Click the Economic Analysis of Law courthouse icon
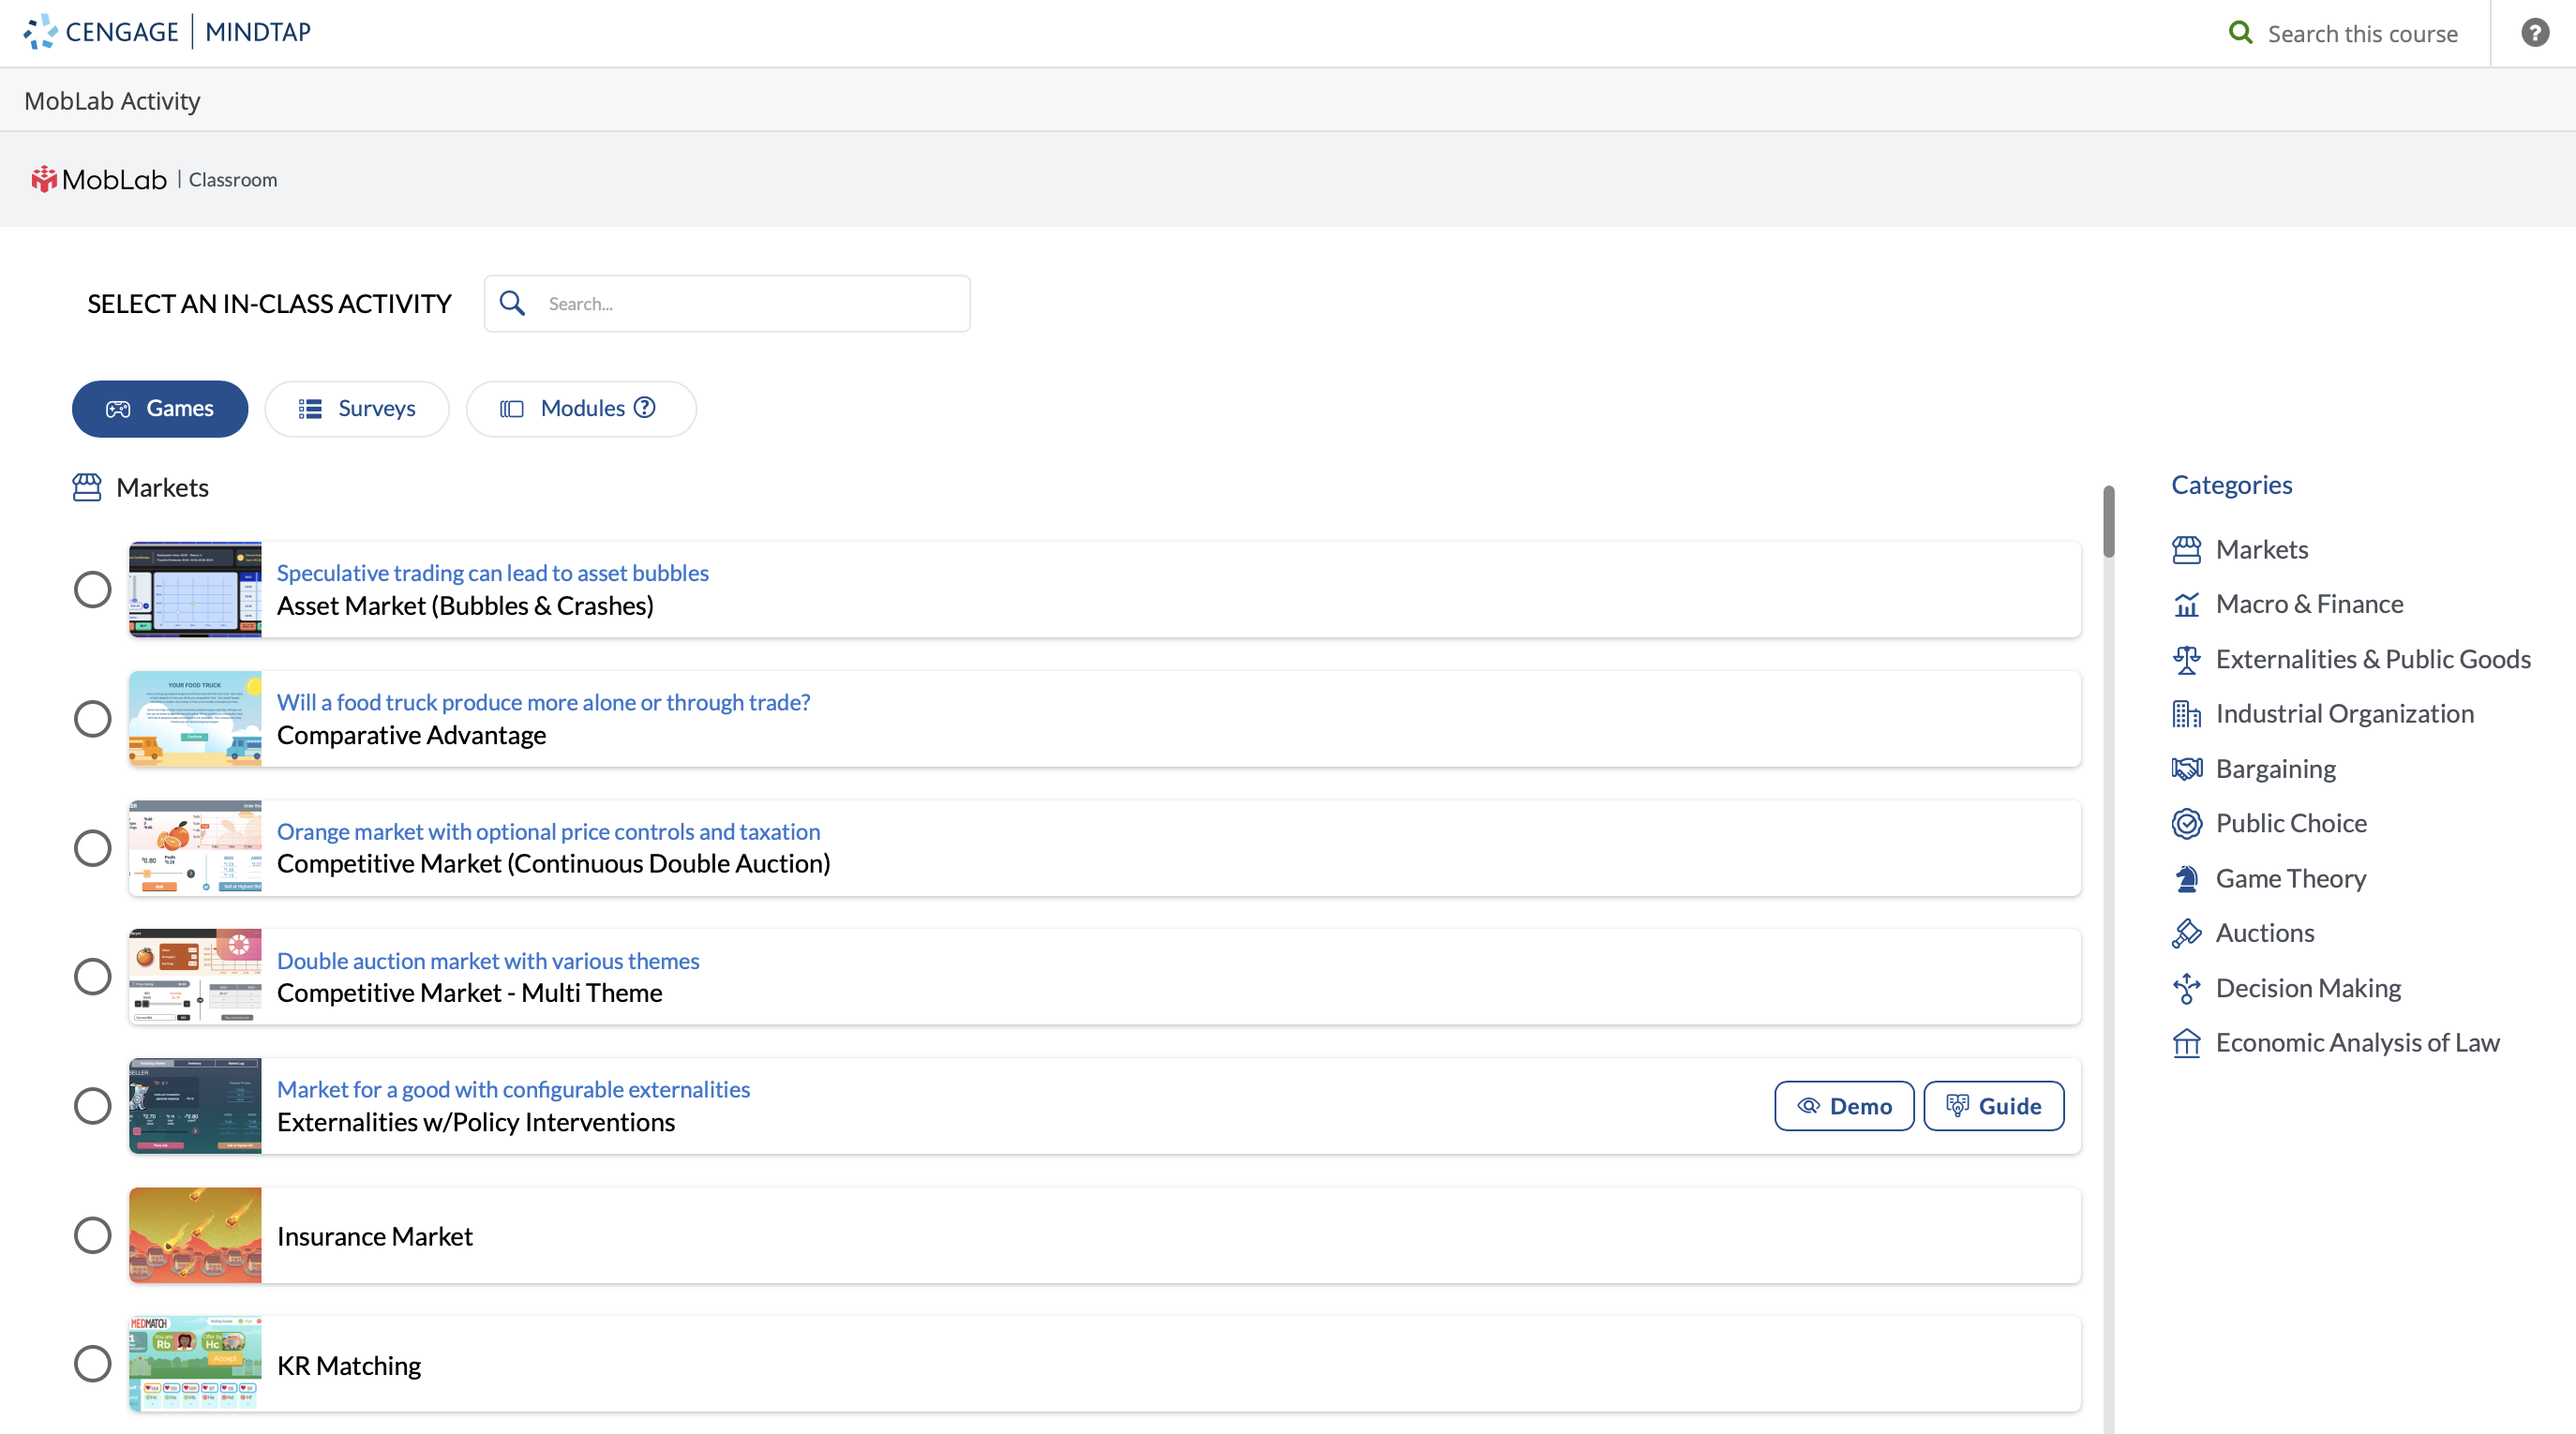This screenshot has width=2576, height=1434. click(2186, 1042)
